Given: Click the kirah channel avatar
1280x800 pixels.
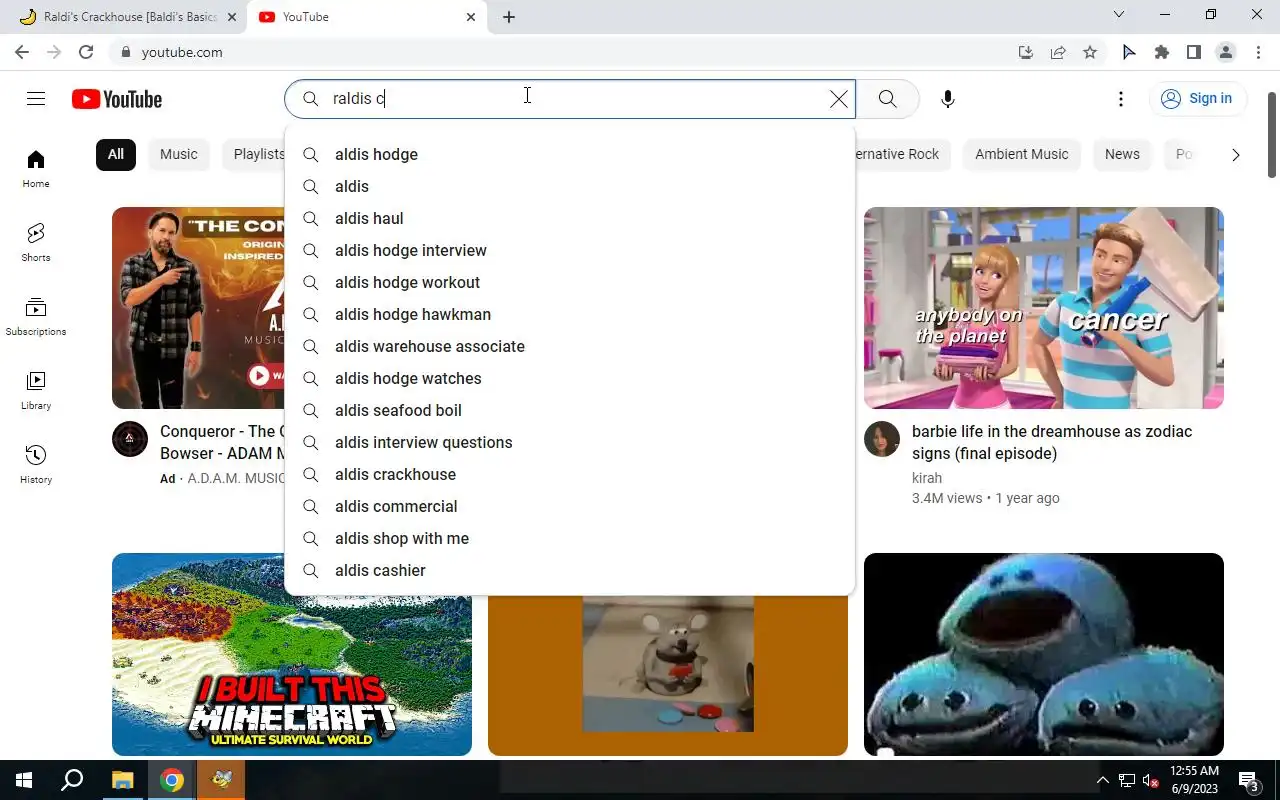Looking at the screenshot, I should click(882, 439).
